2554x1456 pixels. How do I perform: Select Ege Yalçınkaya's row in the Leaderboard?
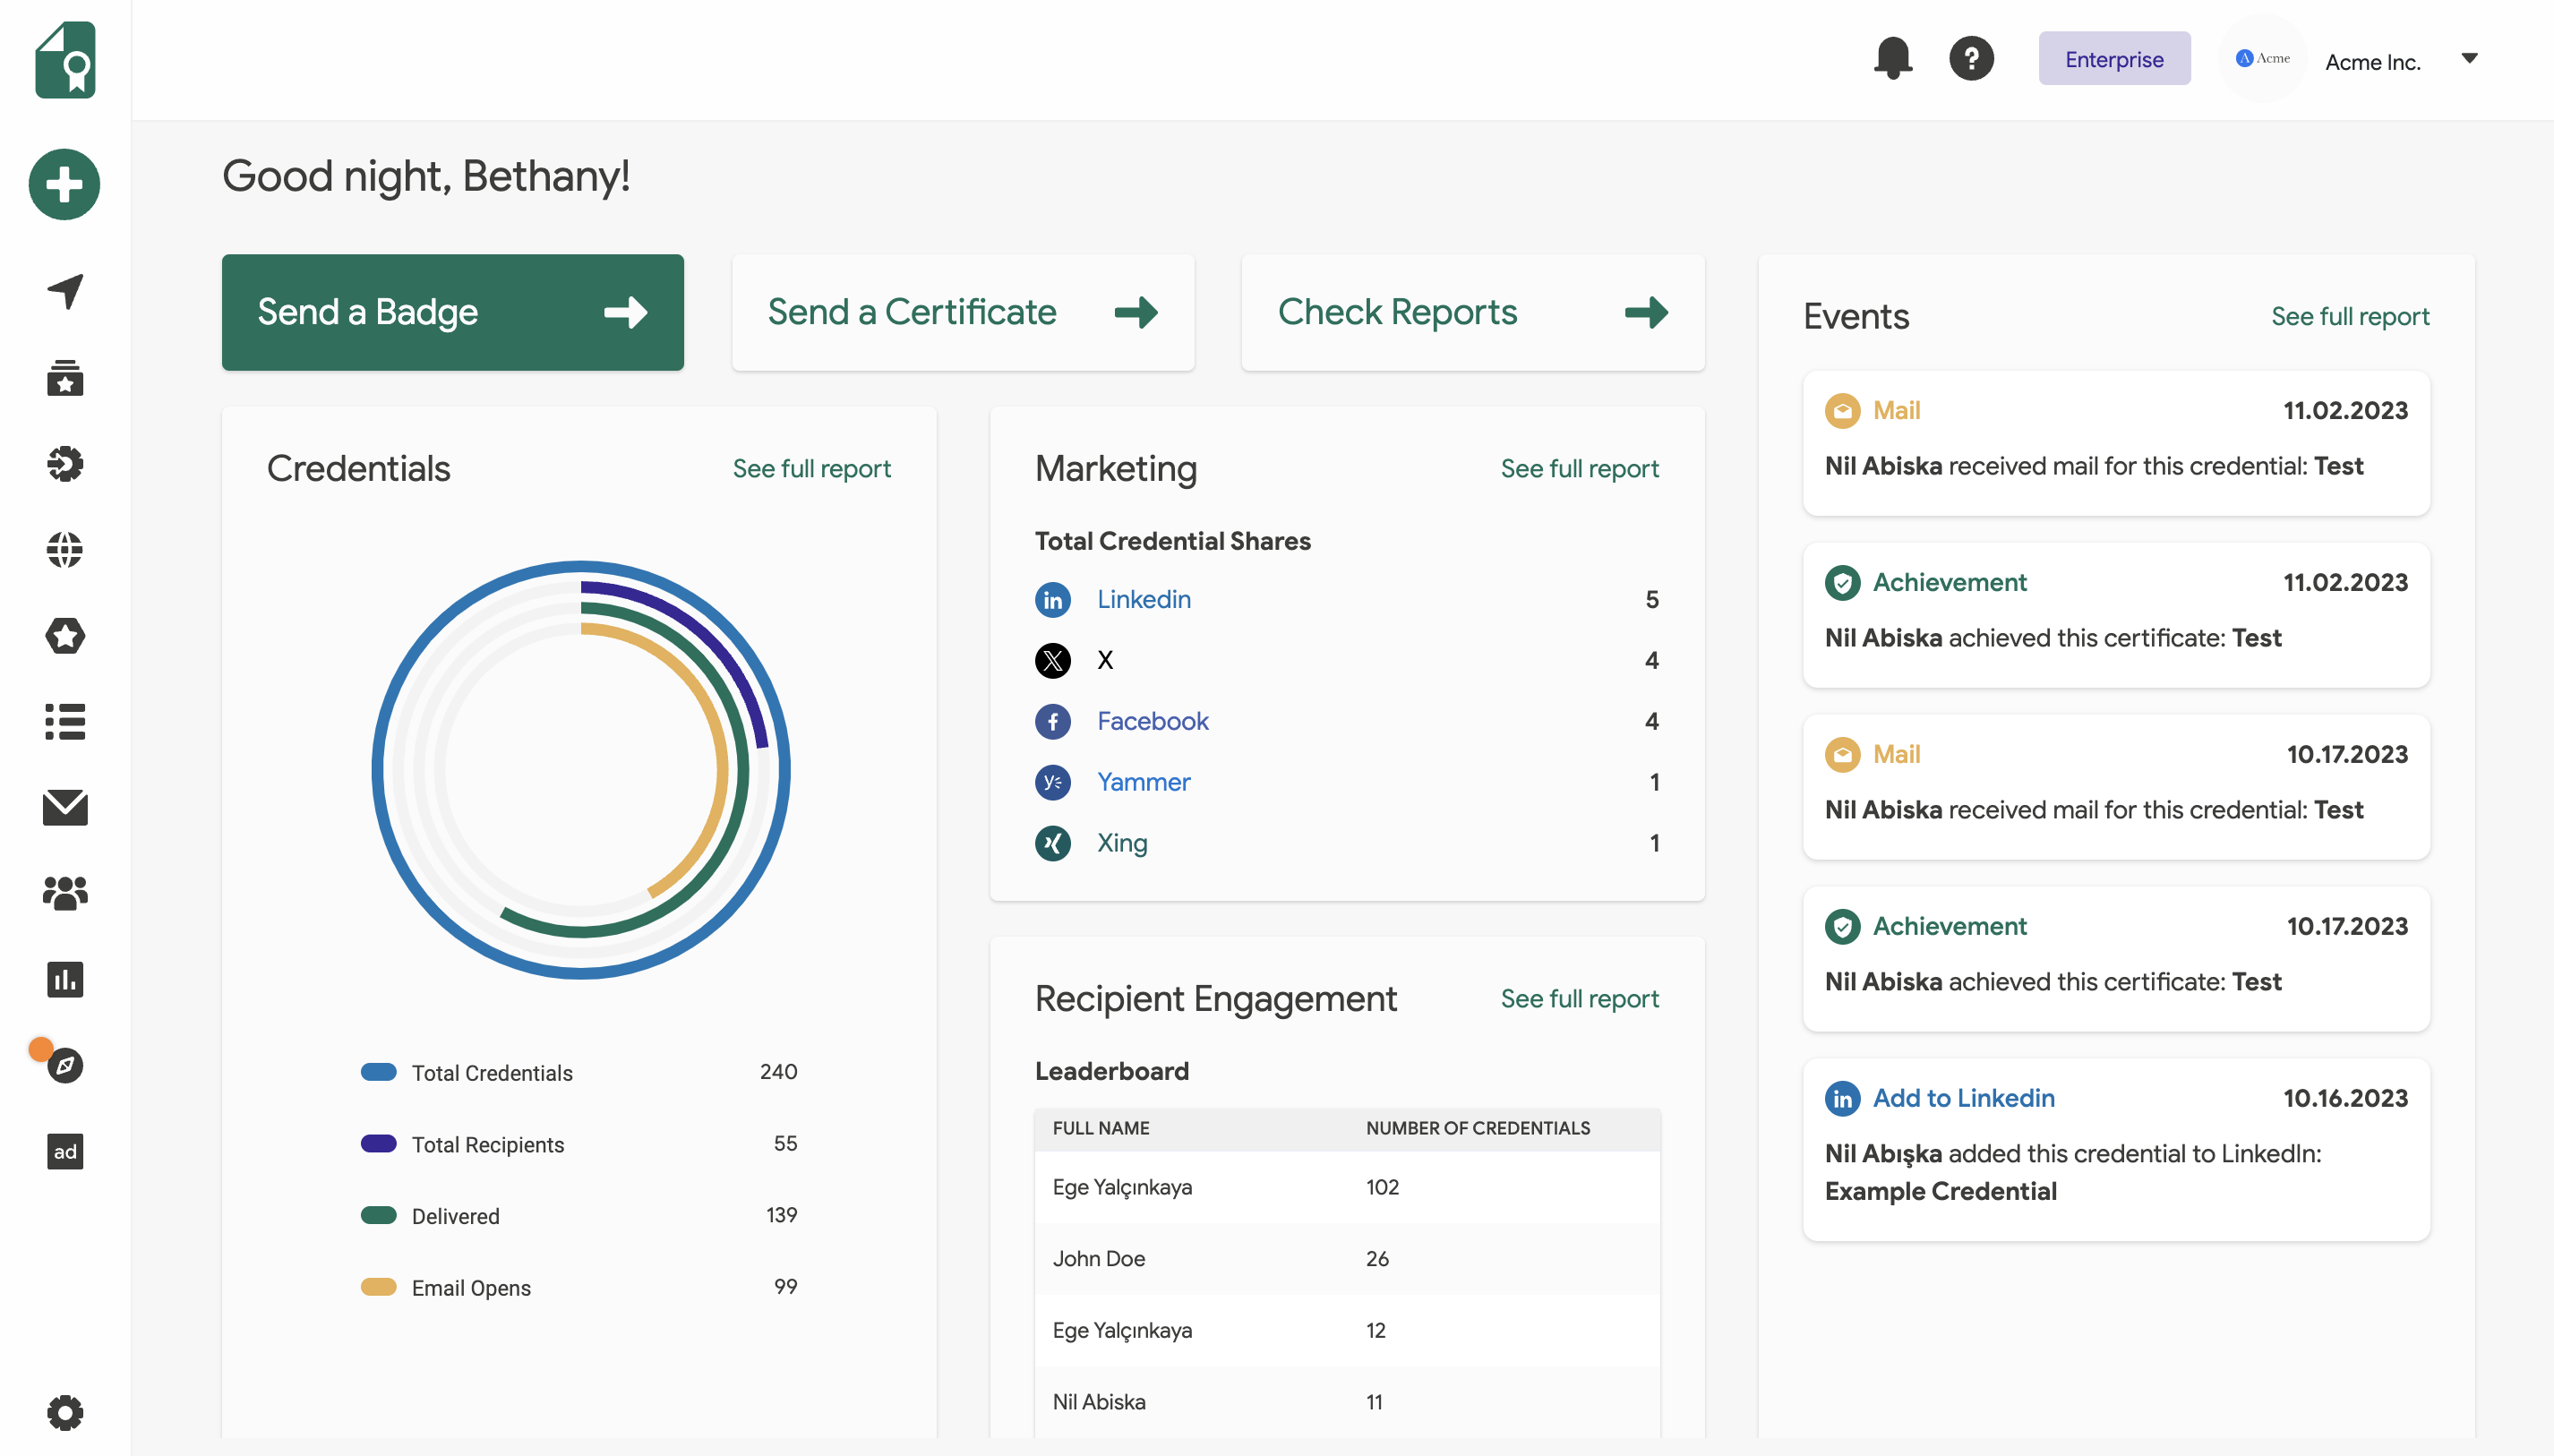tap(1122, 1187)
